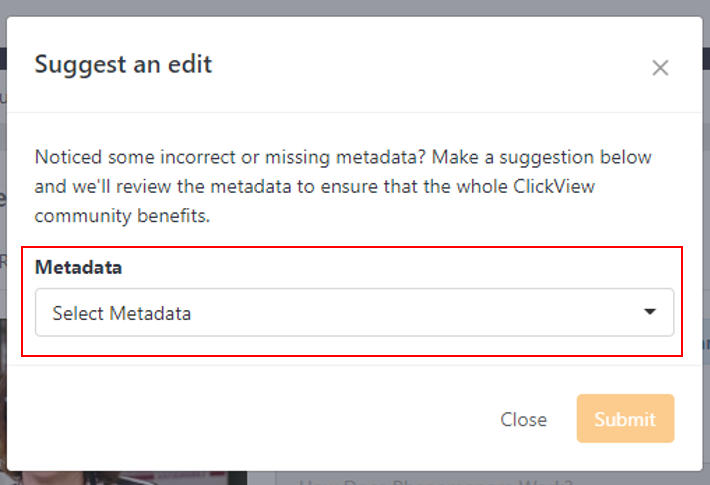This screenshot has width=710, height=485.
Task: Dismiss the dialog with the X icon
Action: point(660,68)
